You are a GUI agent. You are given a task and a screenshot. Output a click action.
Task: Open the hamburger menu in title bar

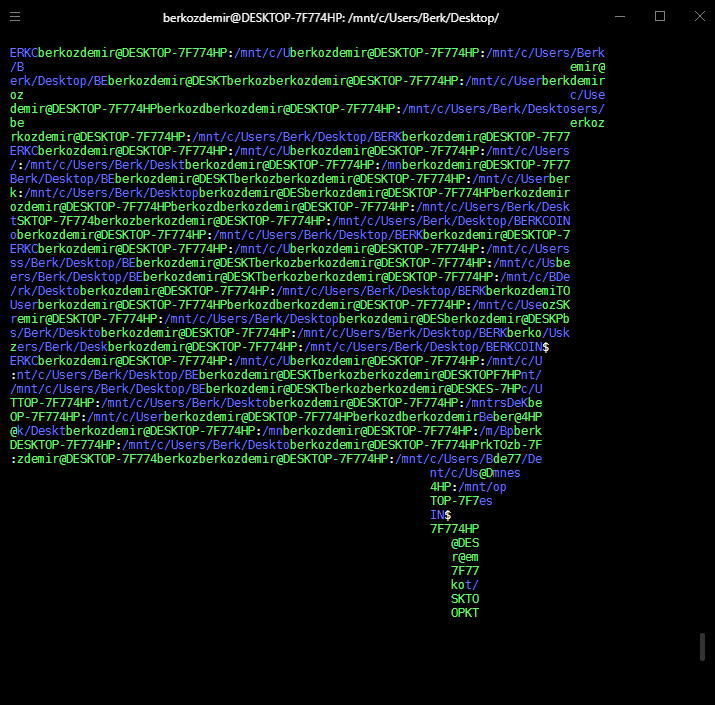coord(15,17)
